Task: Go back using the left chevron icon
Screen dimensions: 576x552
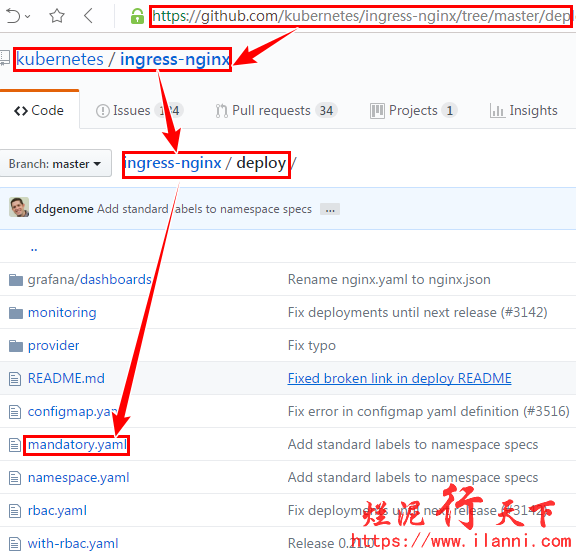Action: (x=88, y=16)
